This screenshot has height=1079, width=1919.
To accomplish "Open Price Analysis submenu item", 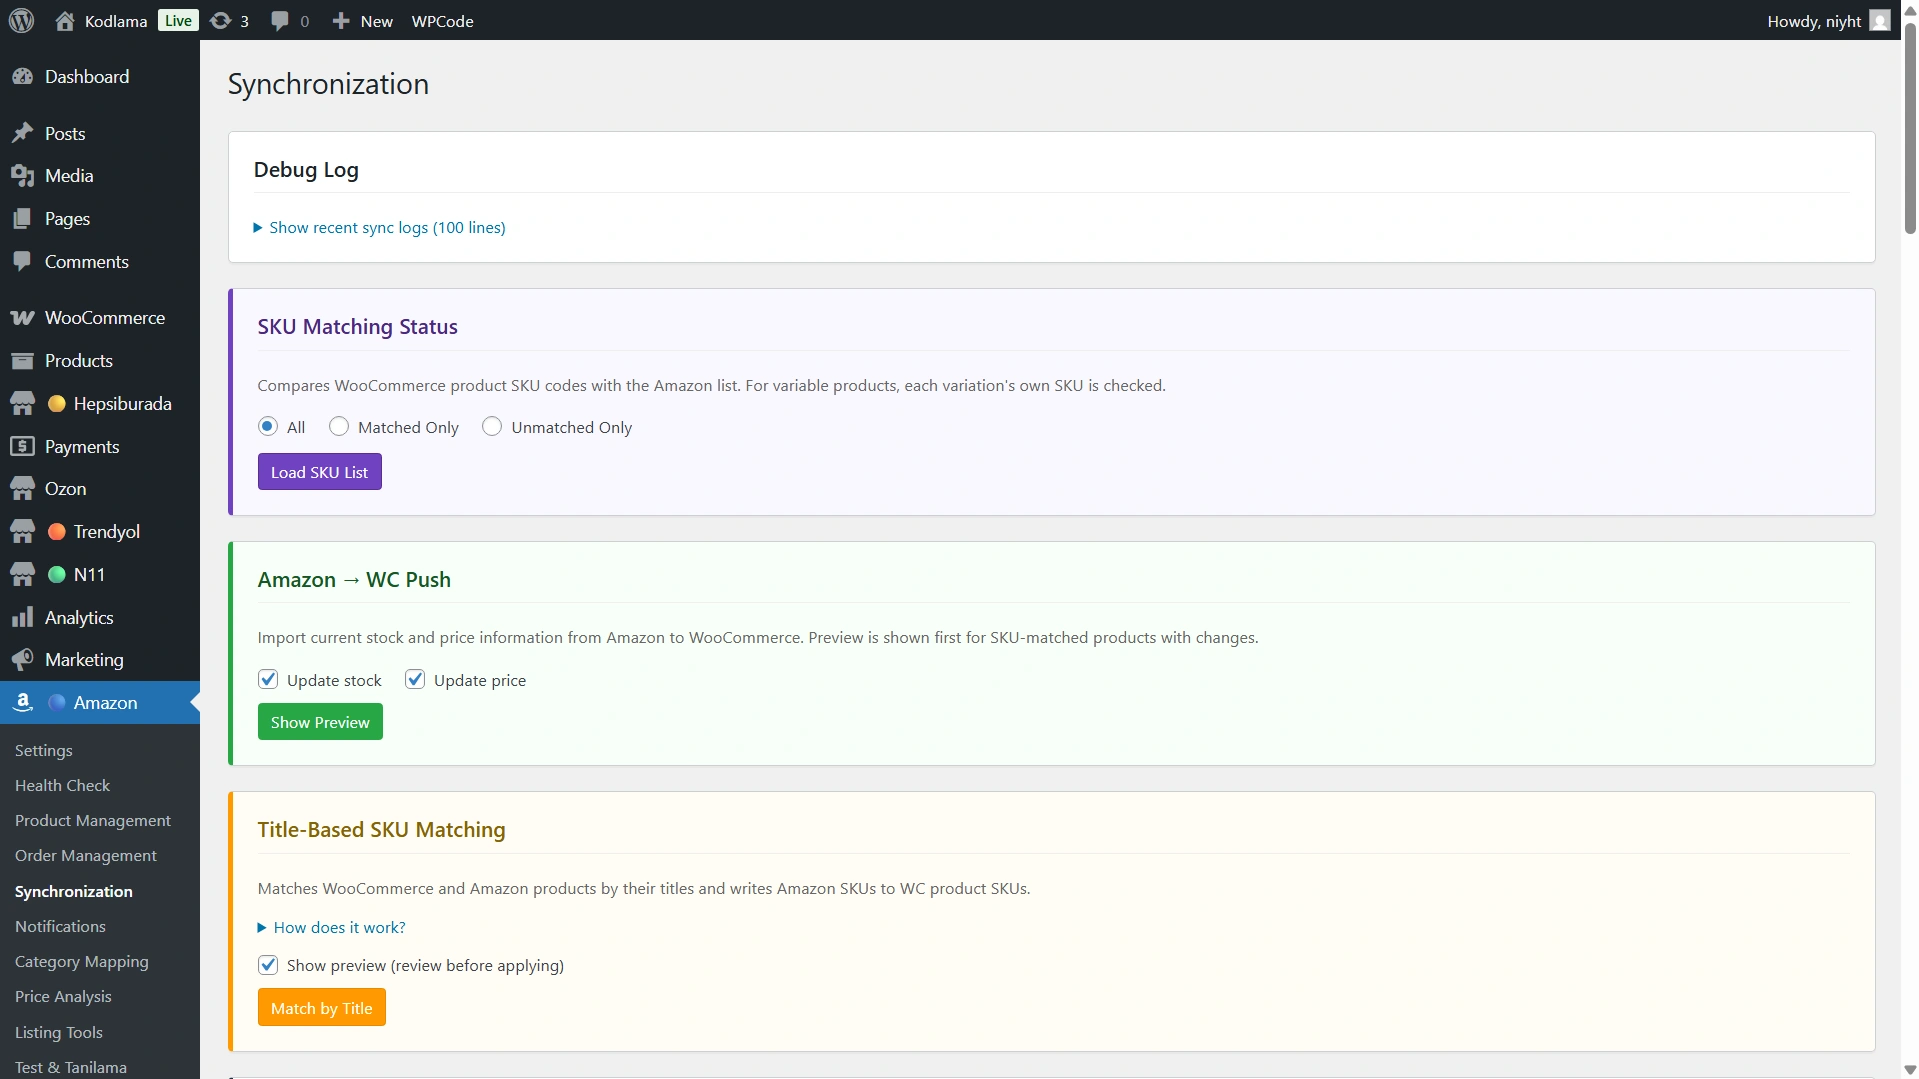I will pyautogui.click(x=63, y=997).
